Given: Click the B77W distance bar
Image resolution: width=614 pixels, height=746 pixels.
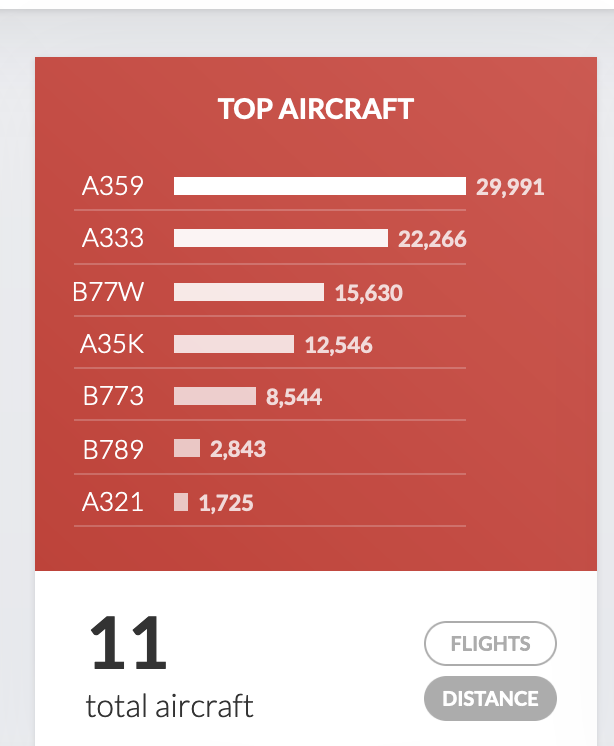Looking at the screenshot, I should (x=249, y=292).
